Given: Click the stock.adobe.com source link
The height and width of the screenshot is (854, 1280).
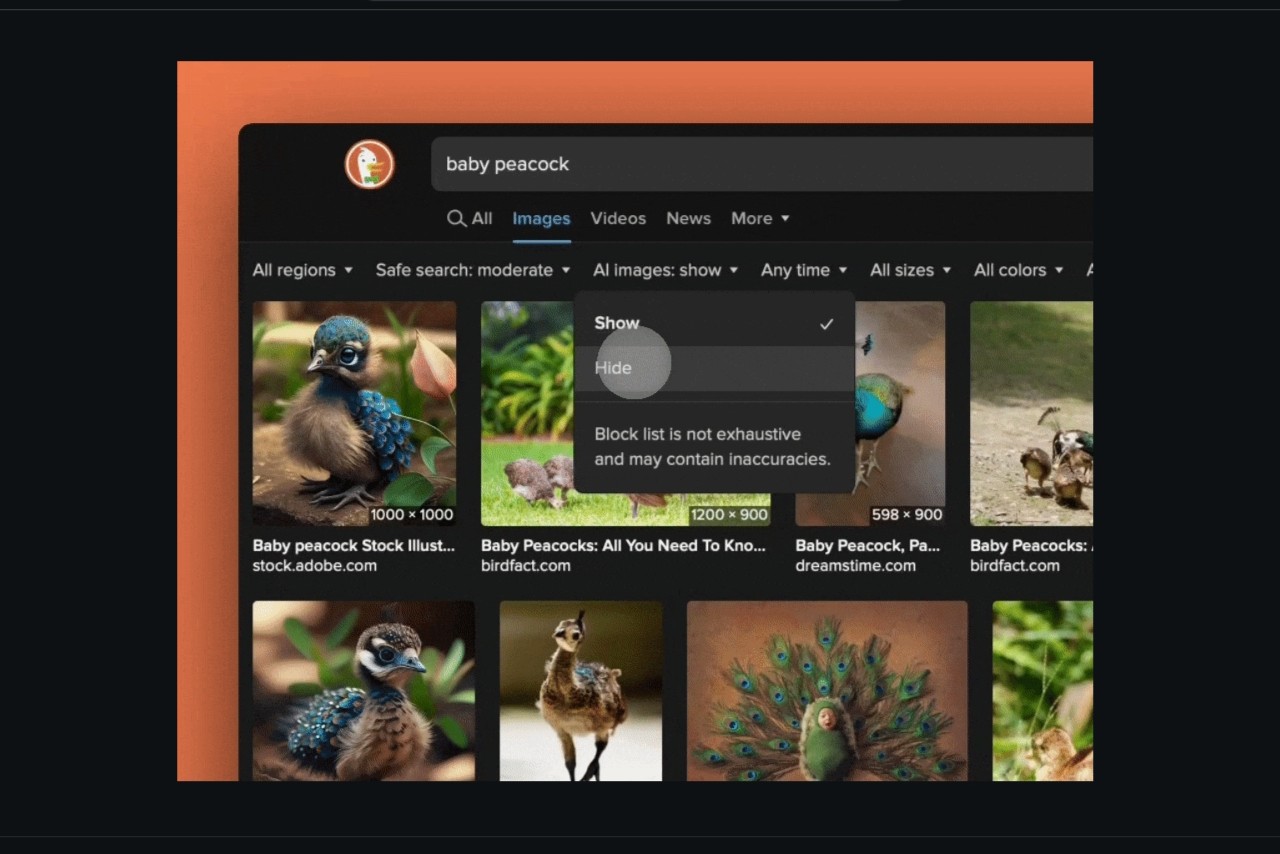Looking at the screenshot, I should (x=314, y=566).
